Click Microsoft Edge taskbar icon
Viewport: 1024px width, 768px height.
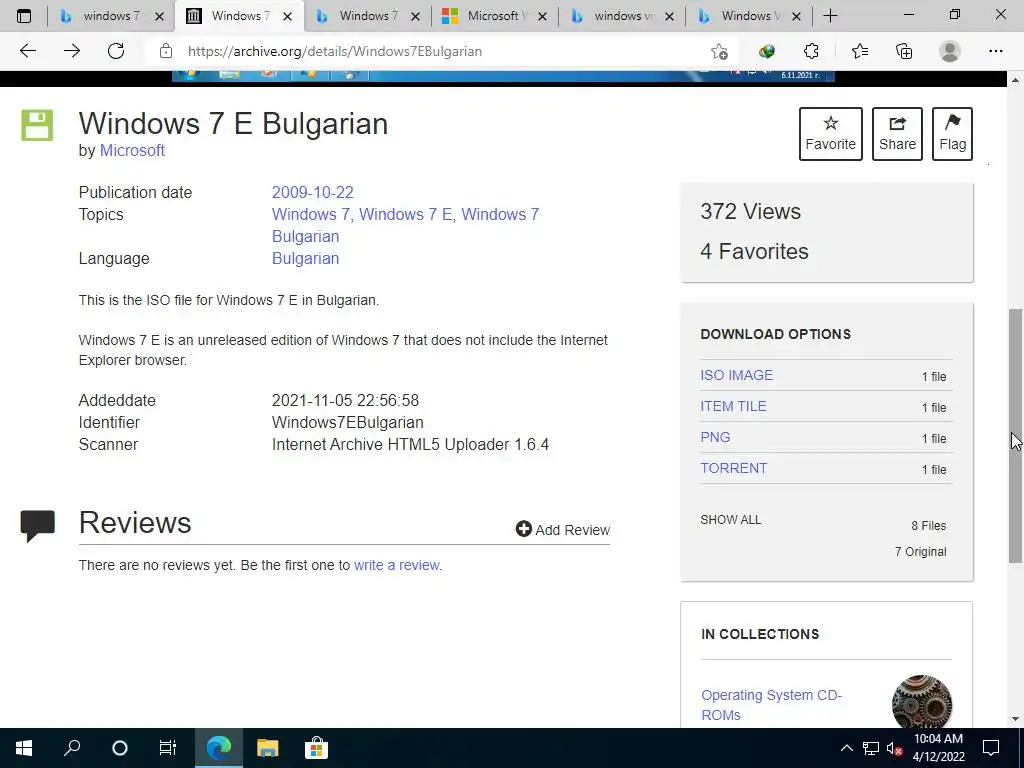point(219,748)
